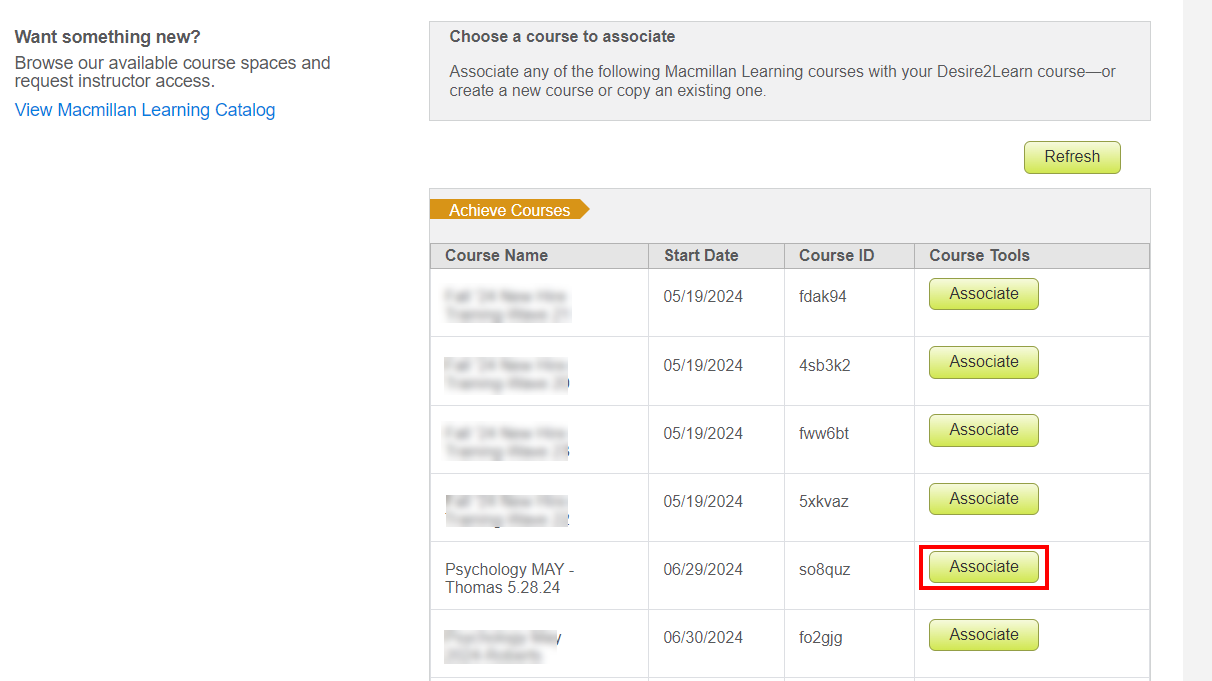
Task: Click the Want something new heading
Action: 103,36
